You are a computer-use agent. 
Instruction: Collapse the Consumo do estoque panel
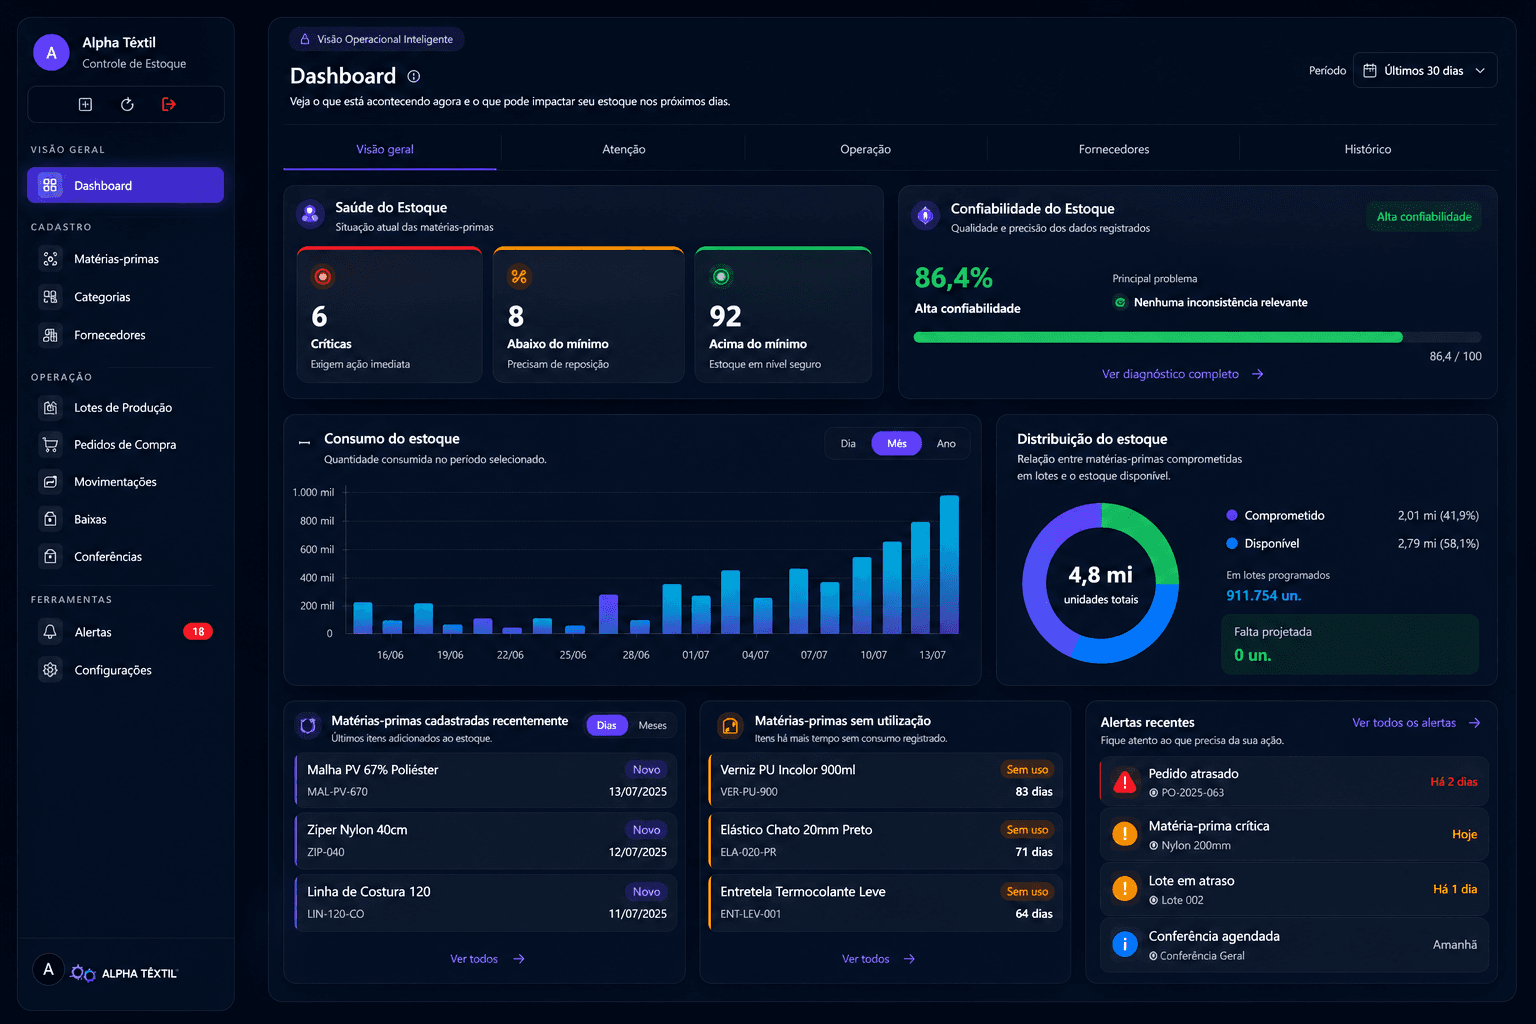[x=304, y=442]
